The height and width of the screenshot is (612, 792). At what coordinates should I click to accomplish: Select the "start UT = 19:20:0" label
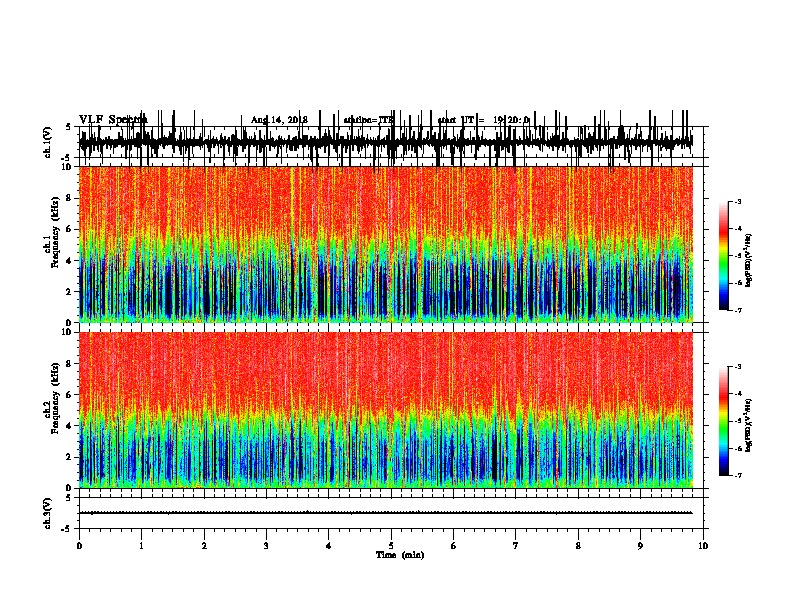point(483,120)
